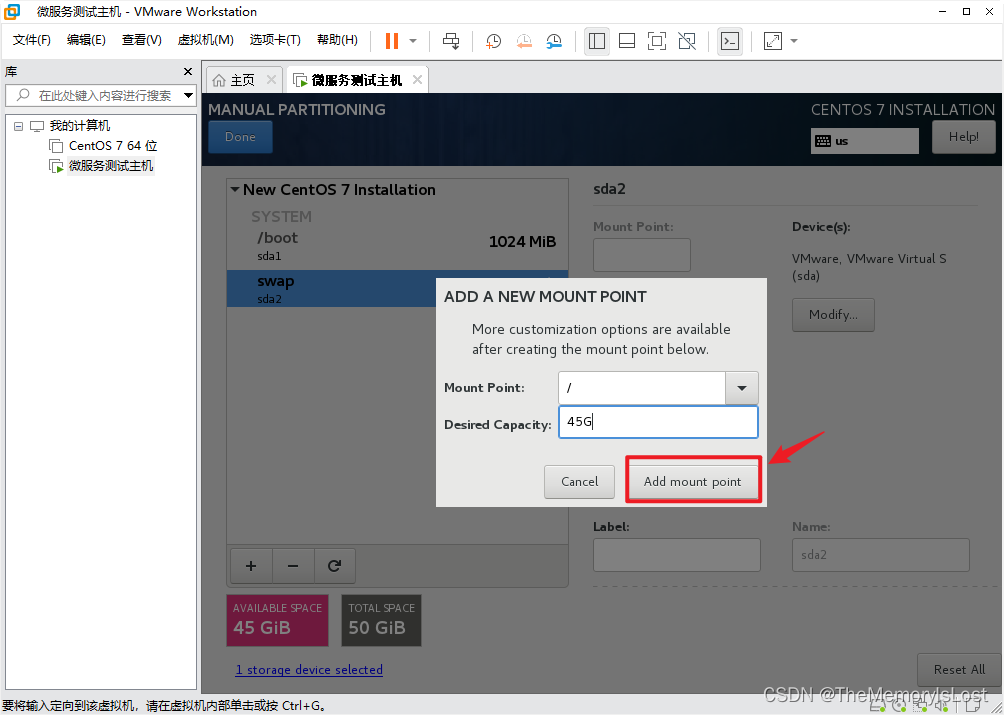Open the 选项卡(T) menu

tap(275, 40)
